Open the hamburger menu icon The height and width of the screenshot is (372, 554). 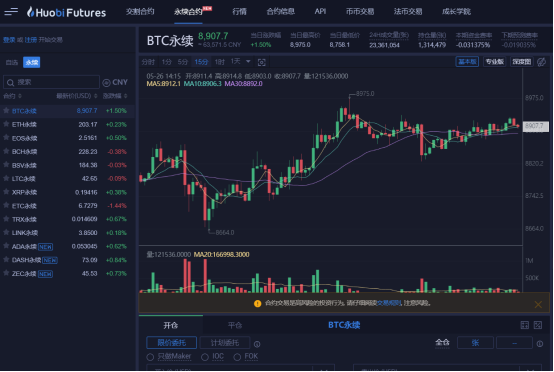pyautogui.click(x=11, y=12)
